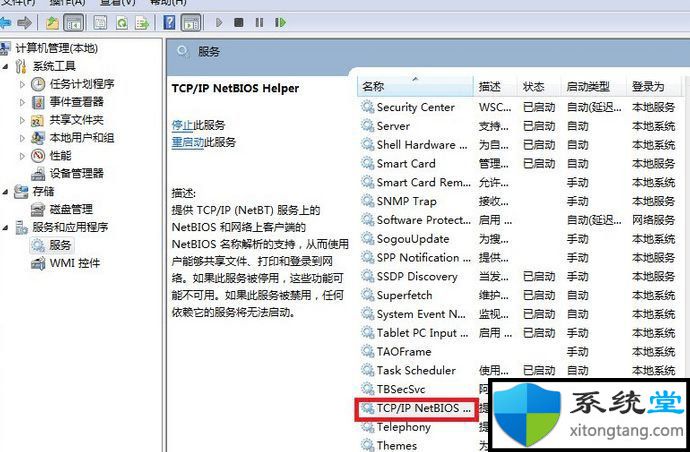This screenshot has height=452, width=690.
Task: Open 磁盘管理 in the tree
Action: [71, 209]
